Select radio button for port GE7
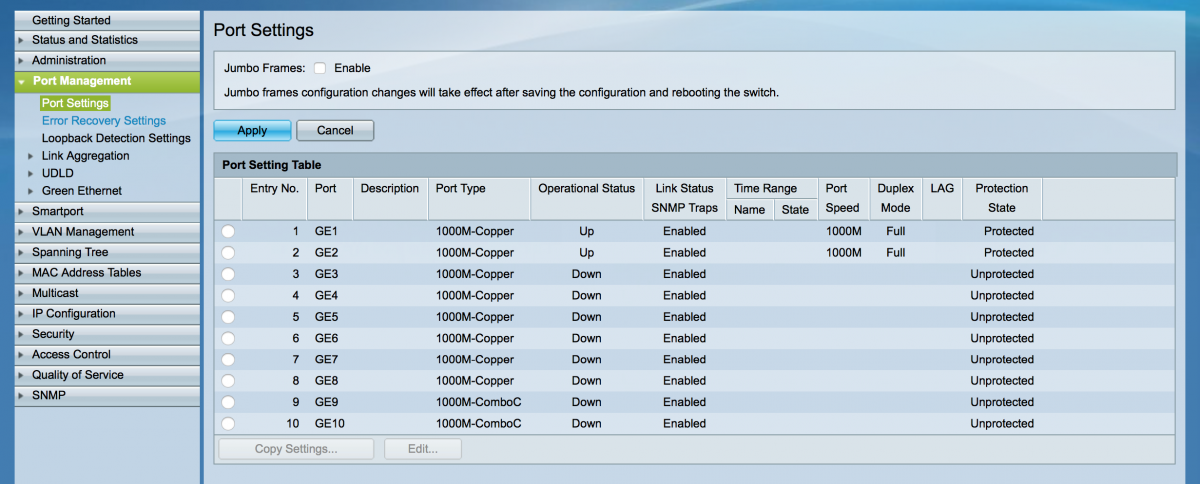1200x484 pixels. tap(228, 359)
